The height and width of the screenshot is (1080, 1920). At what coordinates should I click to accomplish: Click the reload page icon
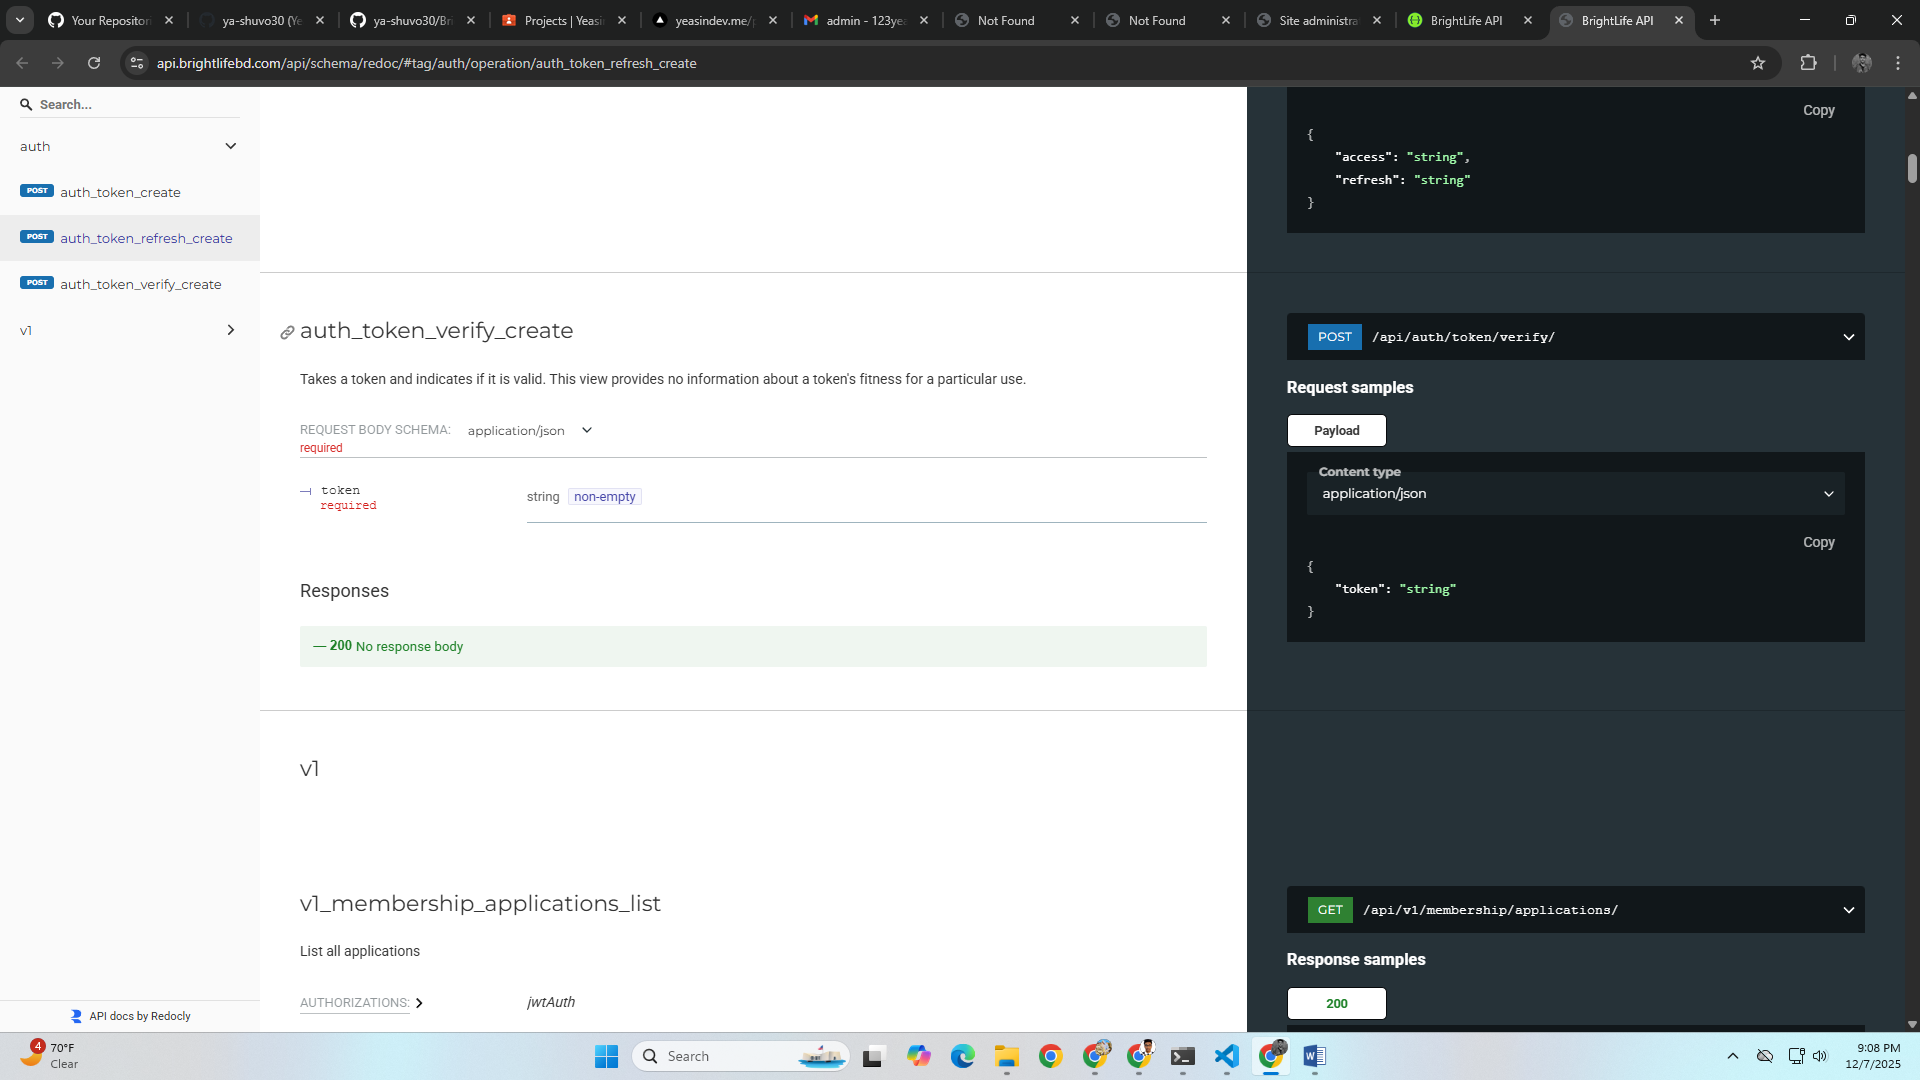pyautogui.click(x=94, y=62)
